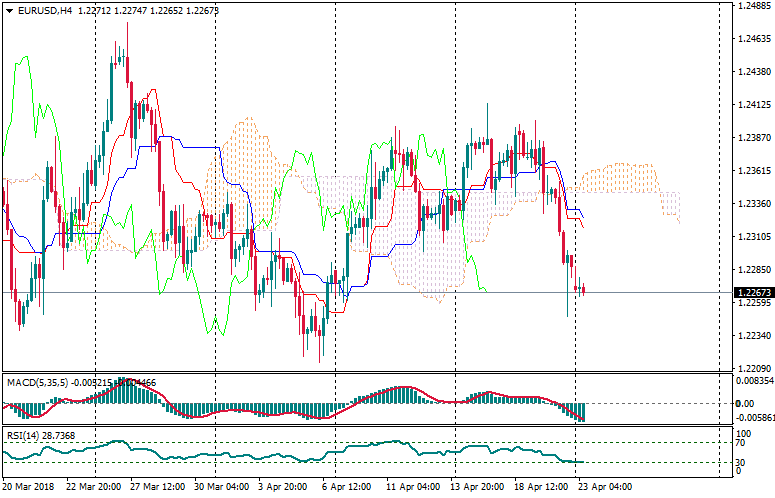Image resolution: width=775 pixels, height=498 pixels.
Task: Click the RSI 30 oversold level label
Action: [x=741, y=434]
